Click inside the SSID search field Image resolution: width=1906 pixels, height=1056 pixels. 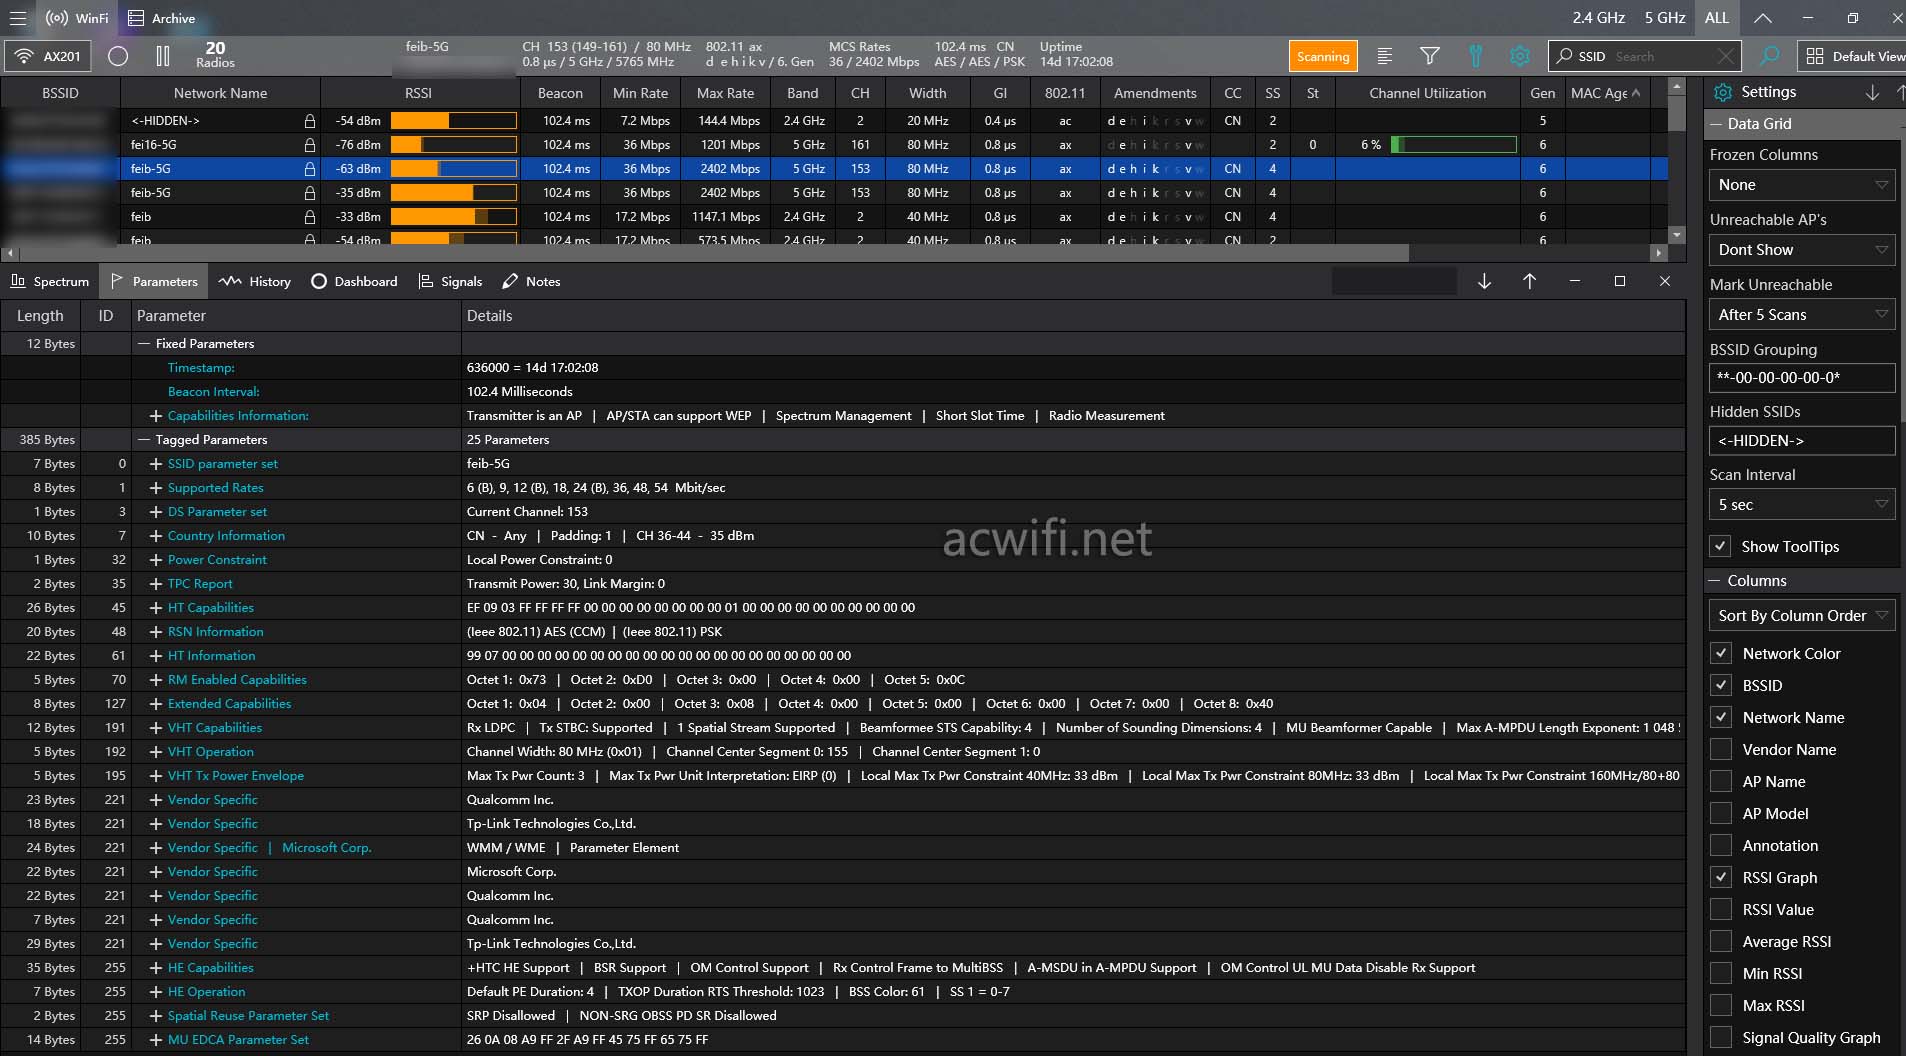pyautogui.click(x=1643, y=56)
